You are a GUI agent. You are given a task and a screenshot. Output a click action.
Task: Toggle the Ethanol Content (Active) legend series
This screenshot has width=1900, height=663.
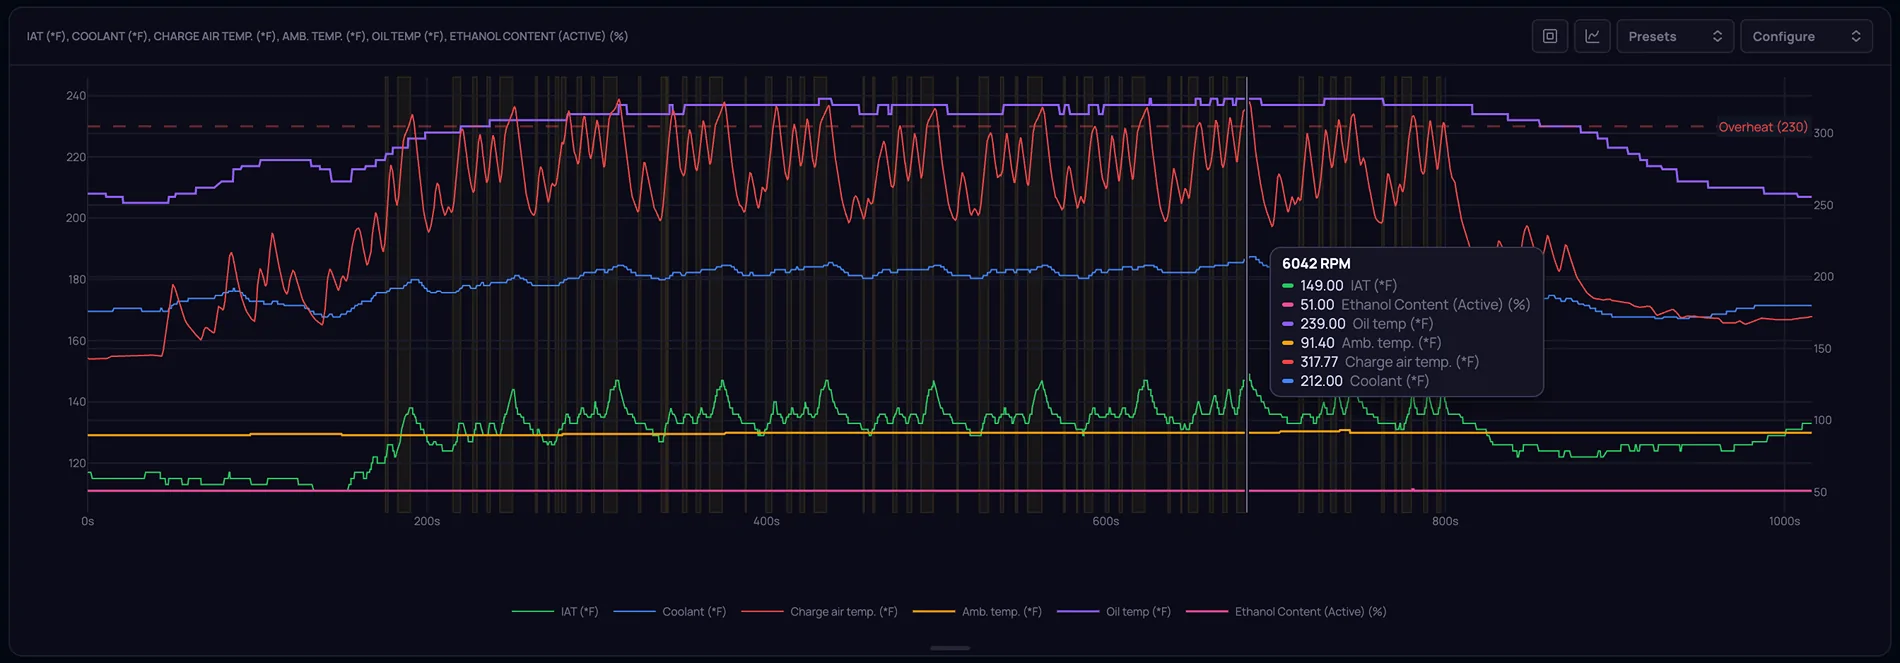coord(1286,612)
